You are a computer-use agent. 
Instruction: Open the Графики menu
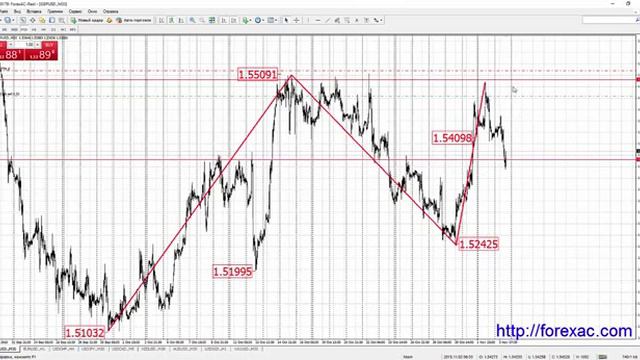55,11
